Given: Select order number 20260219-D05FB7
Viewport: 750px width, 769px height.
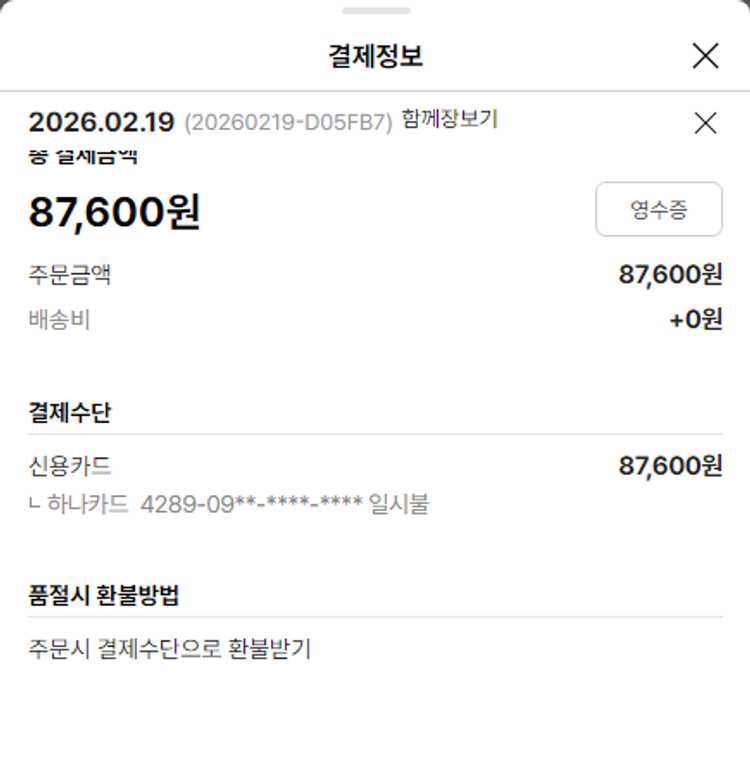Looking at the screenshot, I should point(288,123).
